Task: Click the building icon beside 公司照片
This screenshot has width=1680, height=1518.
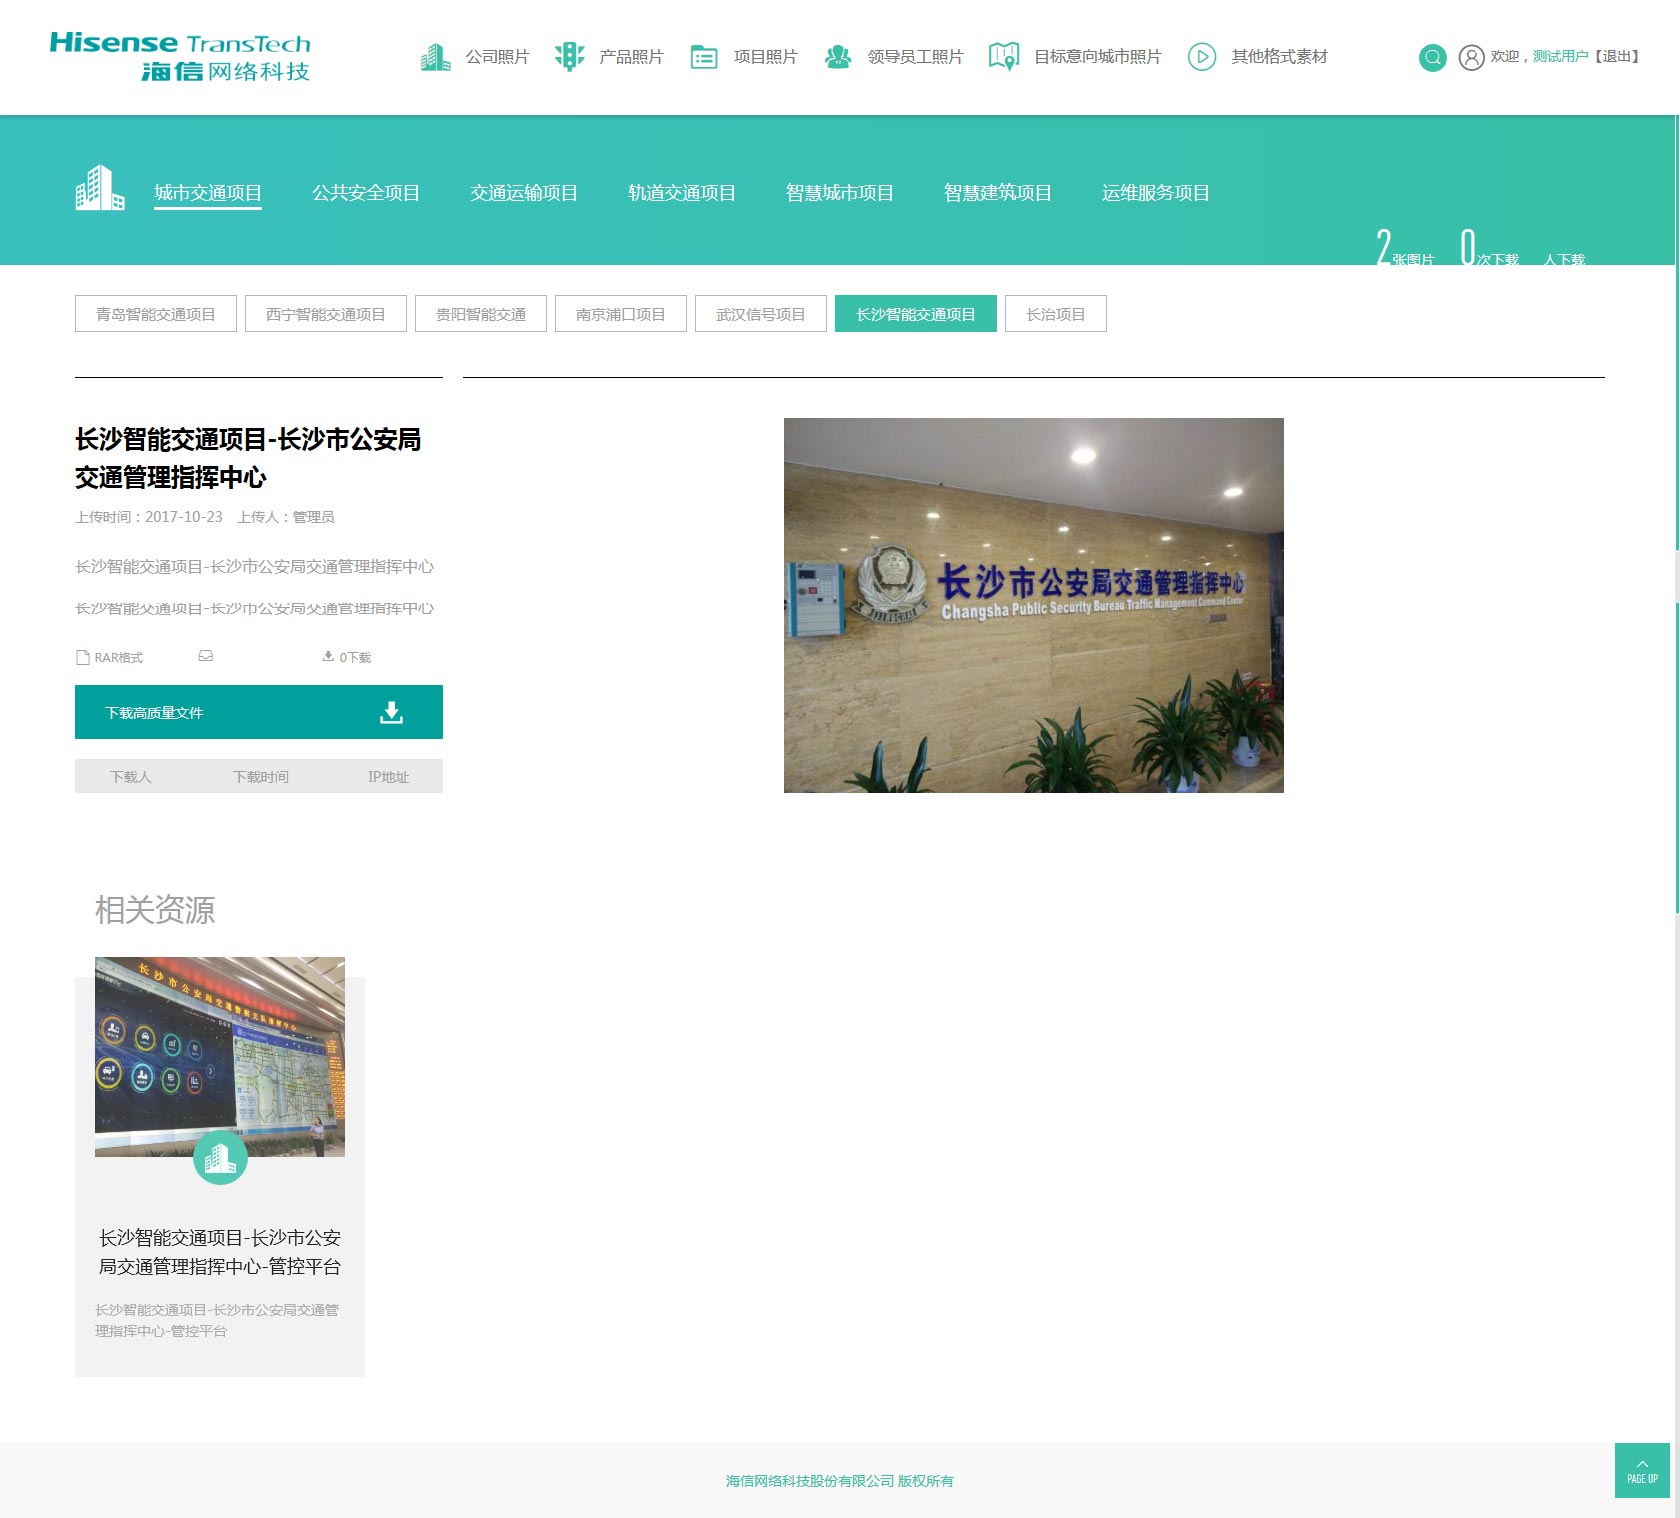Action: 435,57
